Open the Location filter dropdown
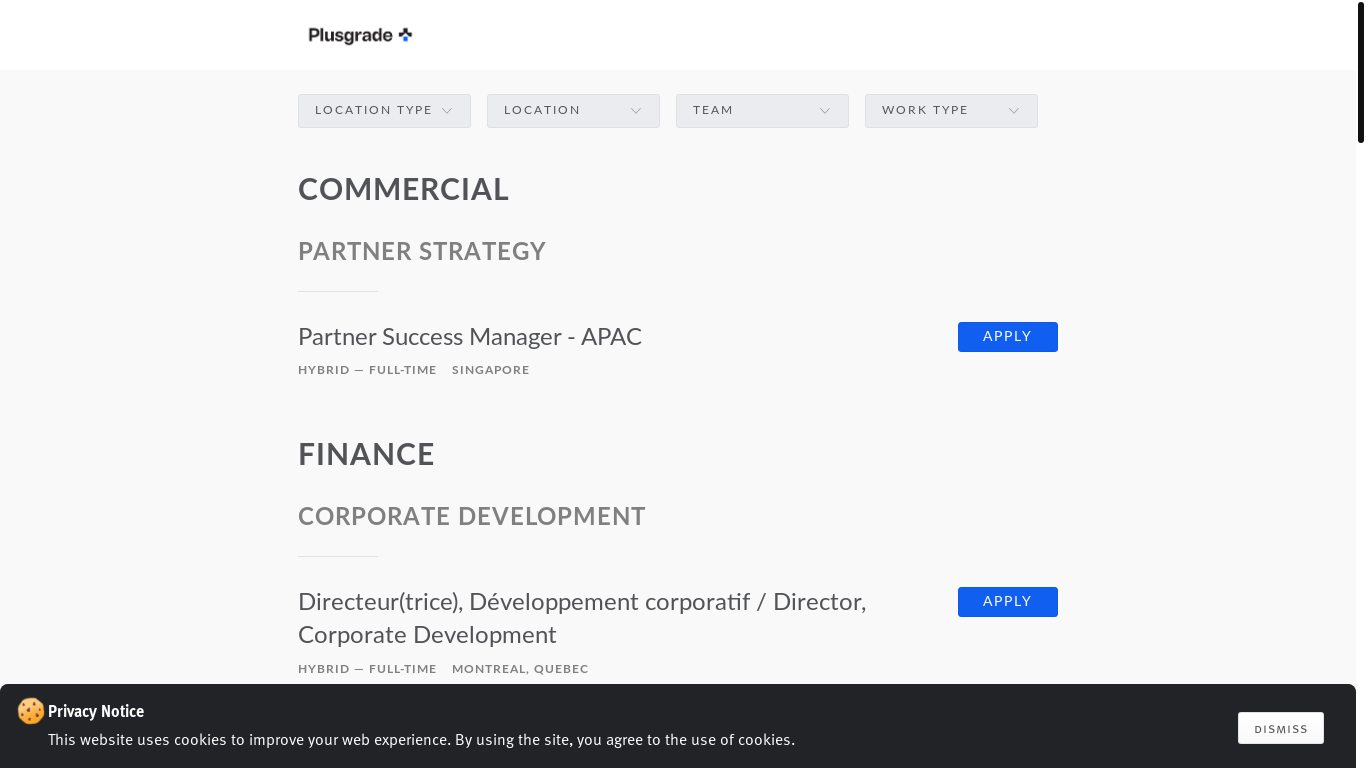 pyautogui.click(x=573, y=111)
